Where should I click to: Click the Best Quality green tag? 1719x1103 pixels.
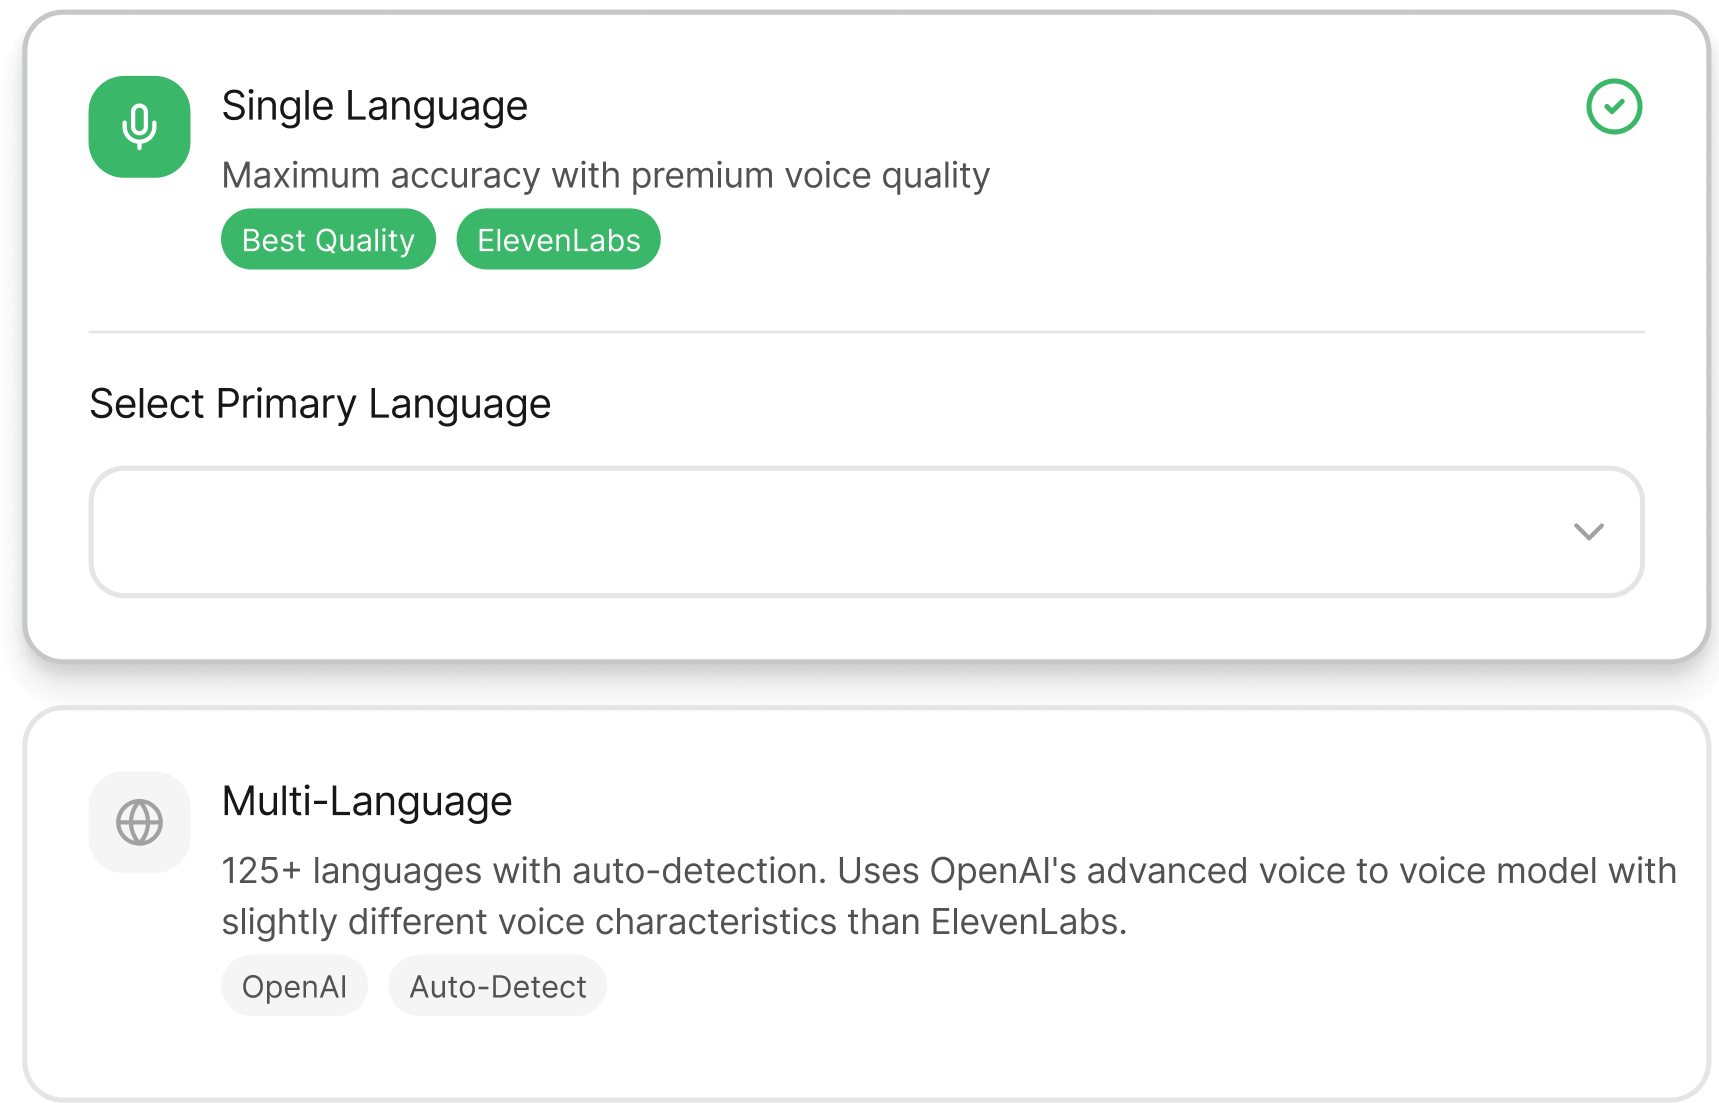328,240
